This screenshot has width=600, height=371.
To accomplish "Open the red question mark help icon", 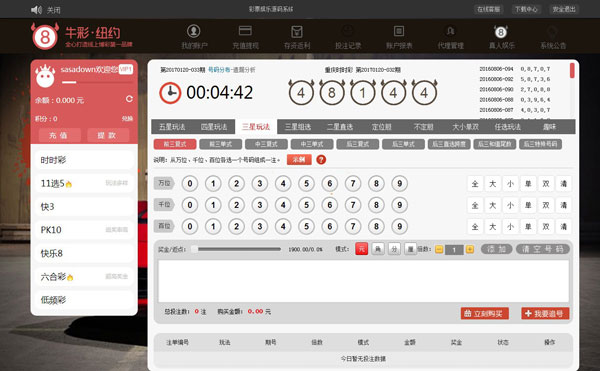I will tap(321, 159).
